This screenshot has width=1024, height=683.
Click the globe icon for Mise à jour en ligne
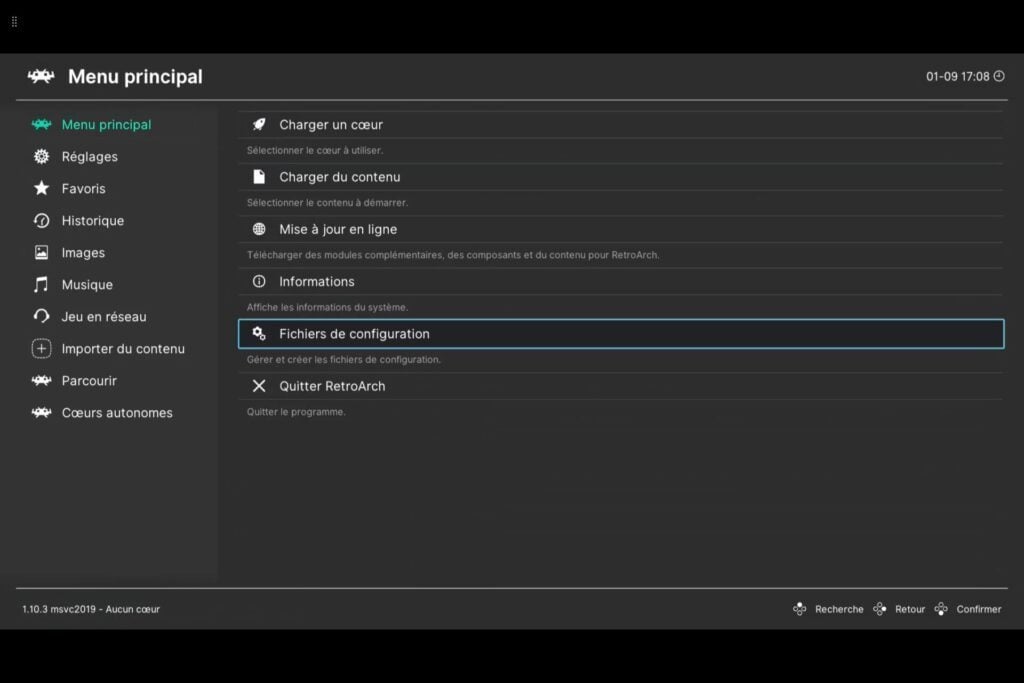[x=259, y=229]
